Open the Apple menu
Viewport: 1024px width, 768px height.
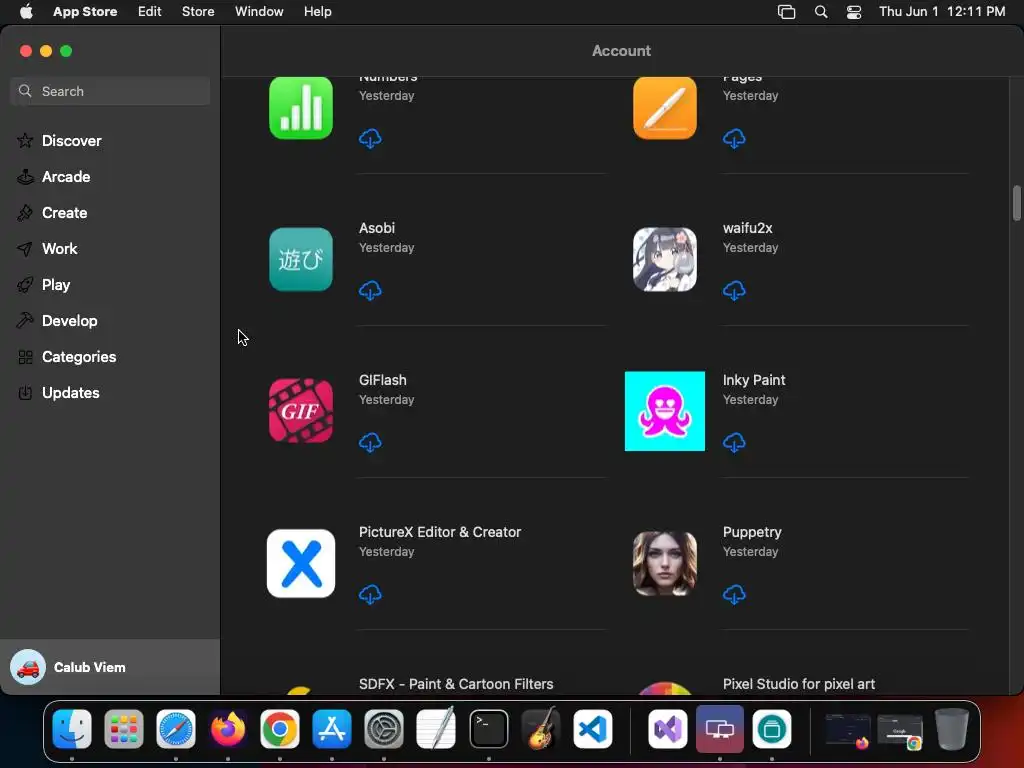(x=26, y=12)
